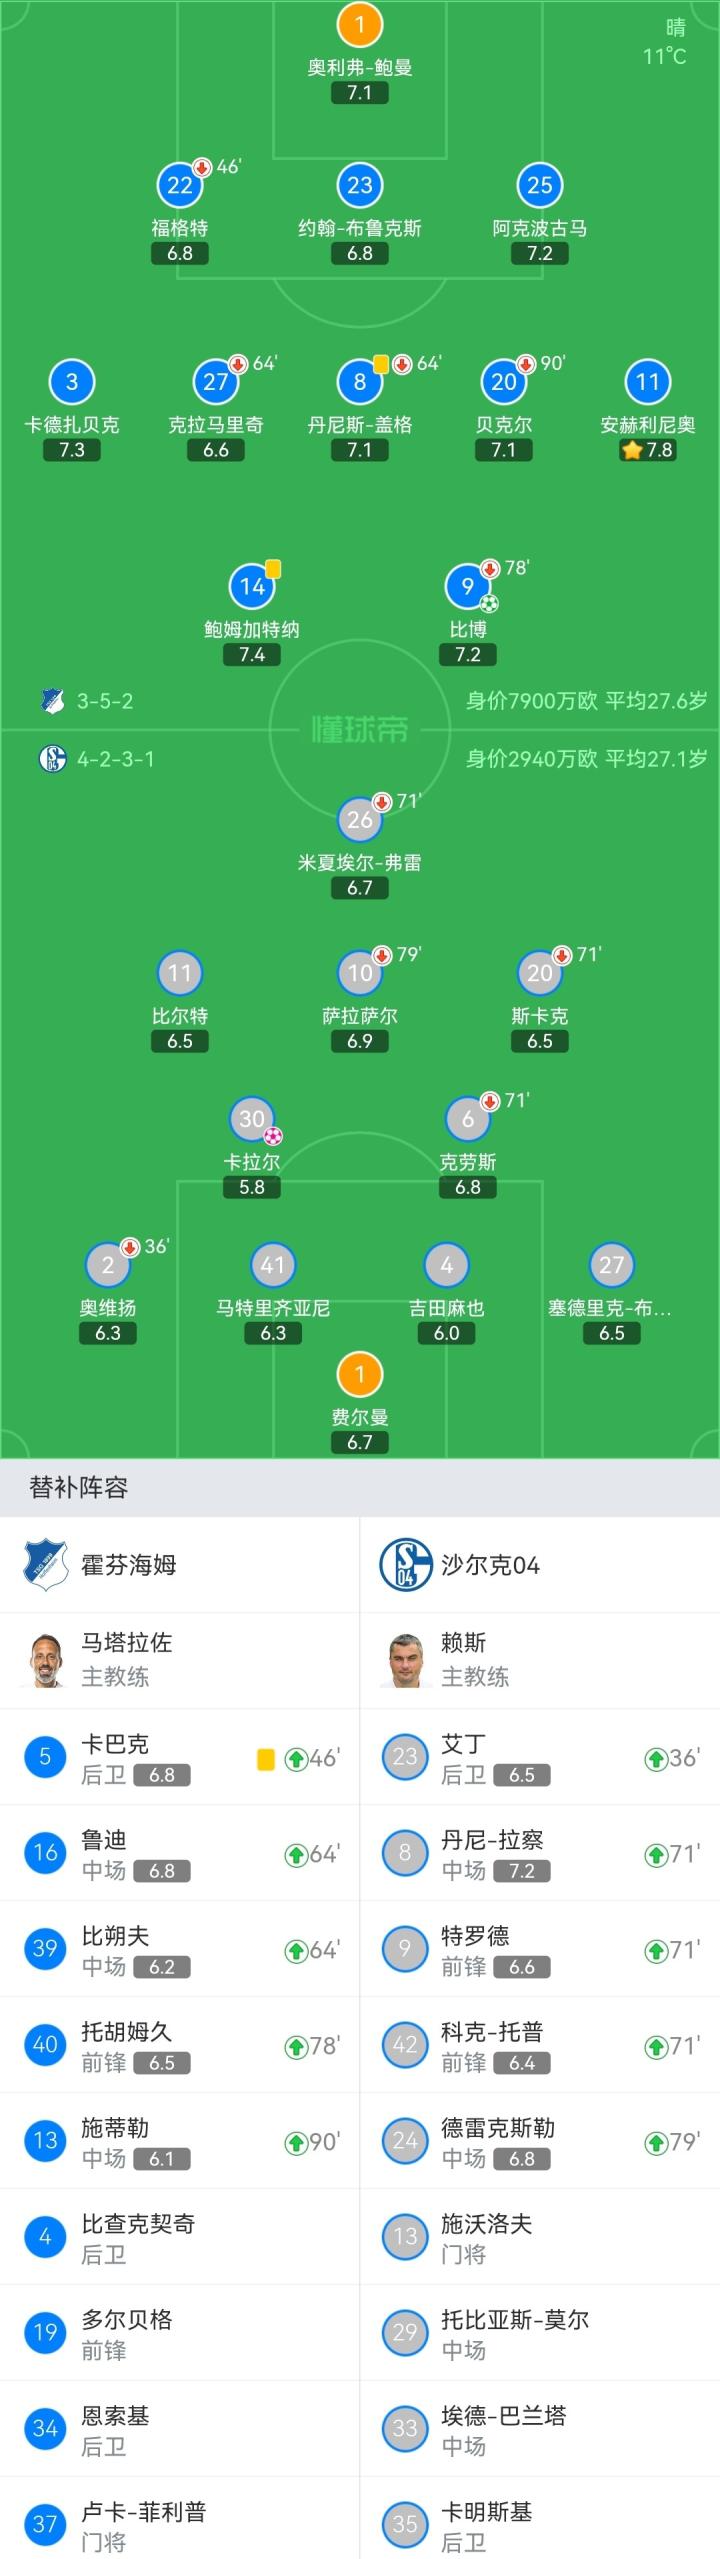Open substitute 丹尼-拉察 row
This screenshot has width=720, height=2559.
(540, 1854)
